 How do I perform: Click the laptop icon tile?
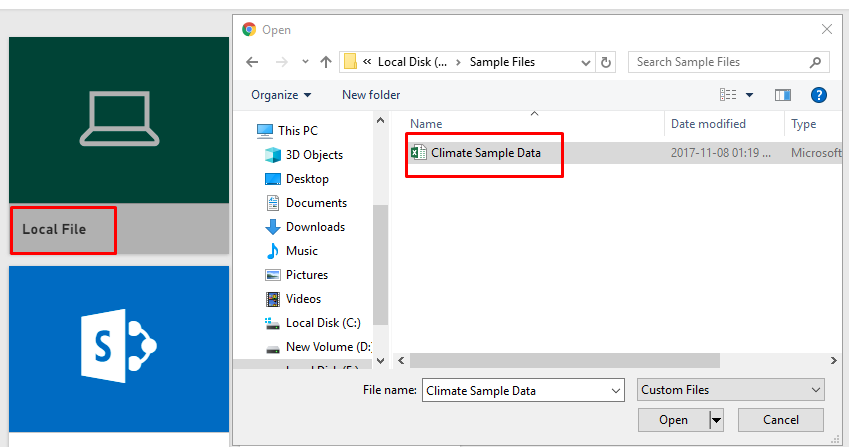click(119, 120)
